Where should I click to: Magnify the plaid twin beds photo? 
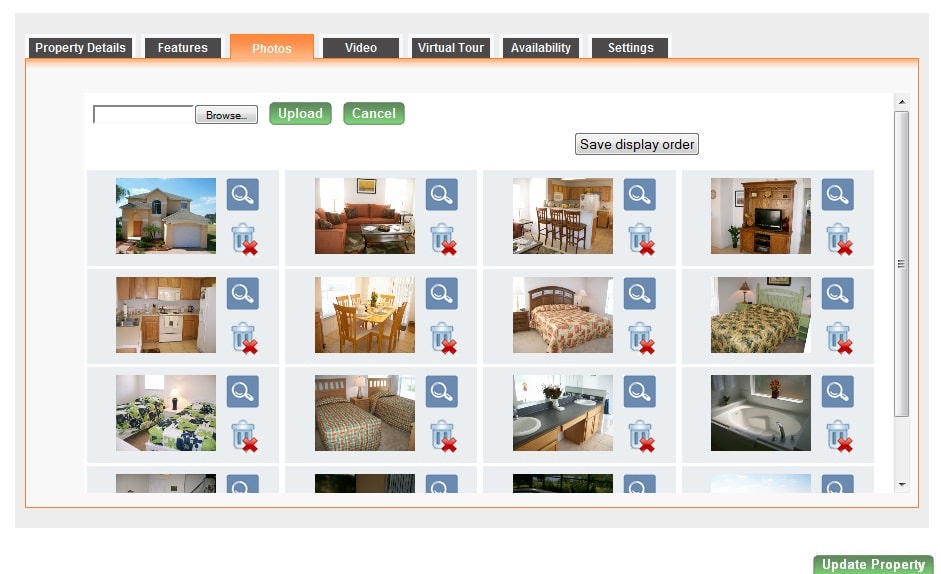(x=442, y=391)
